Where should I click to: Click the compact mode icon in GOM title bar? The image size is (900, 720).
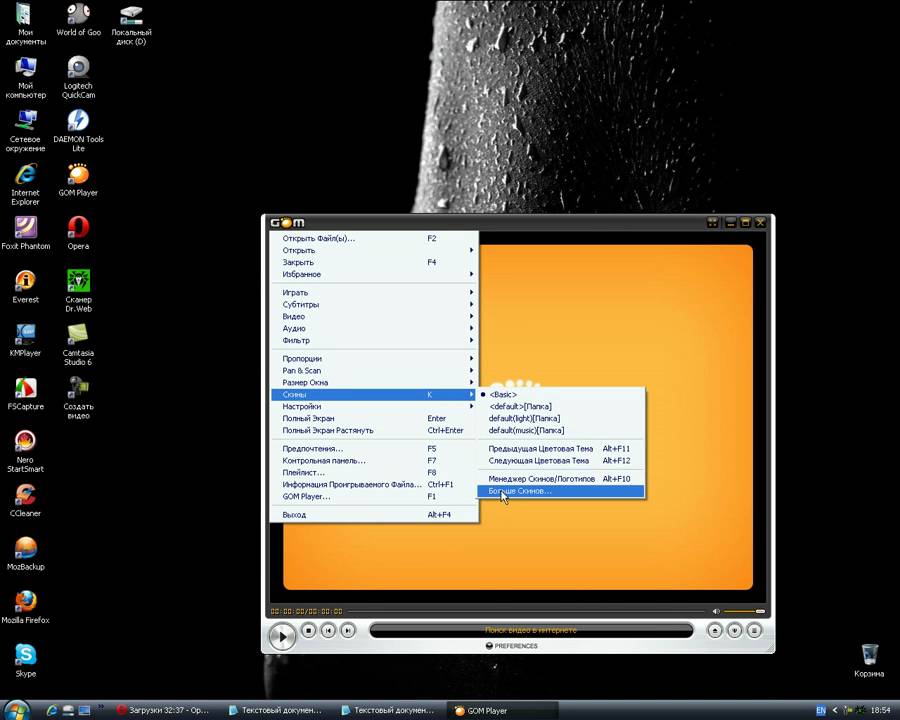712,222
